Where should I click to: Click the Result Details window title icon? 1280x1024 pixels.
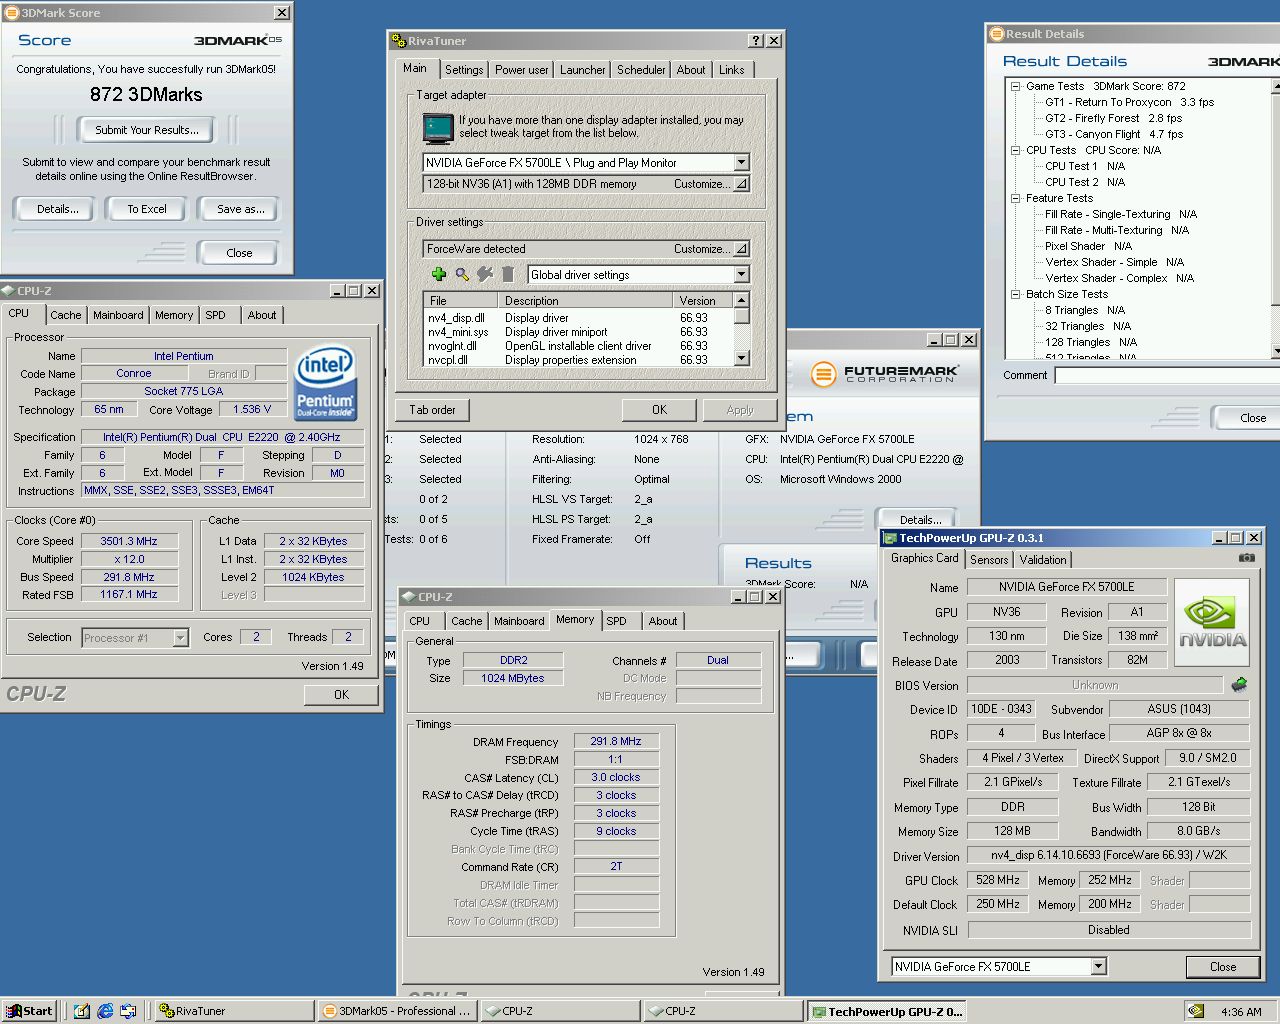[x=996, y=34]
